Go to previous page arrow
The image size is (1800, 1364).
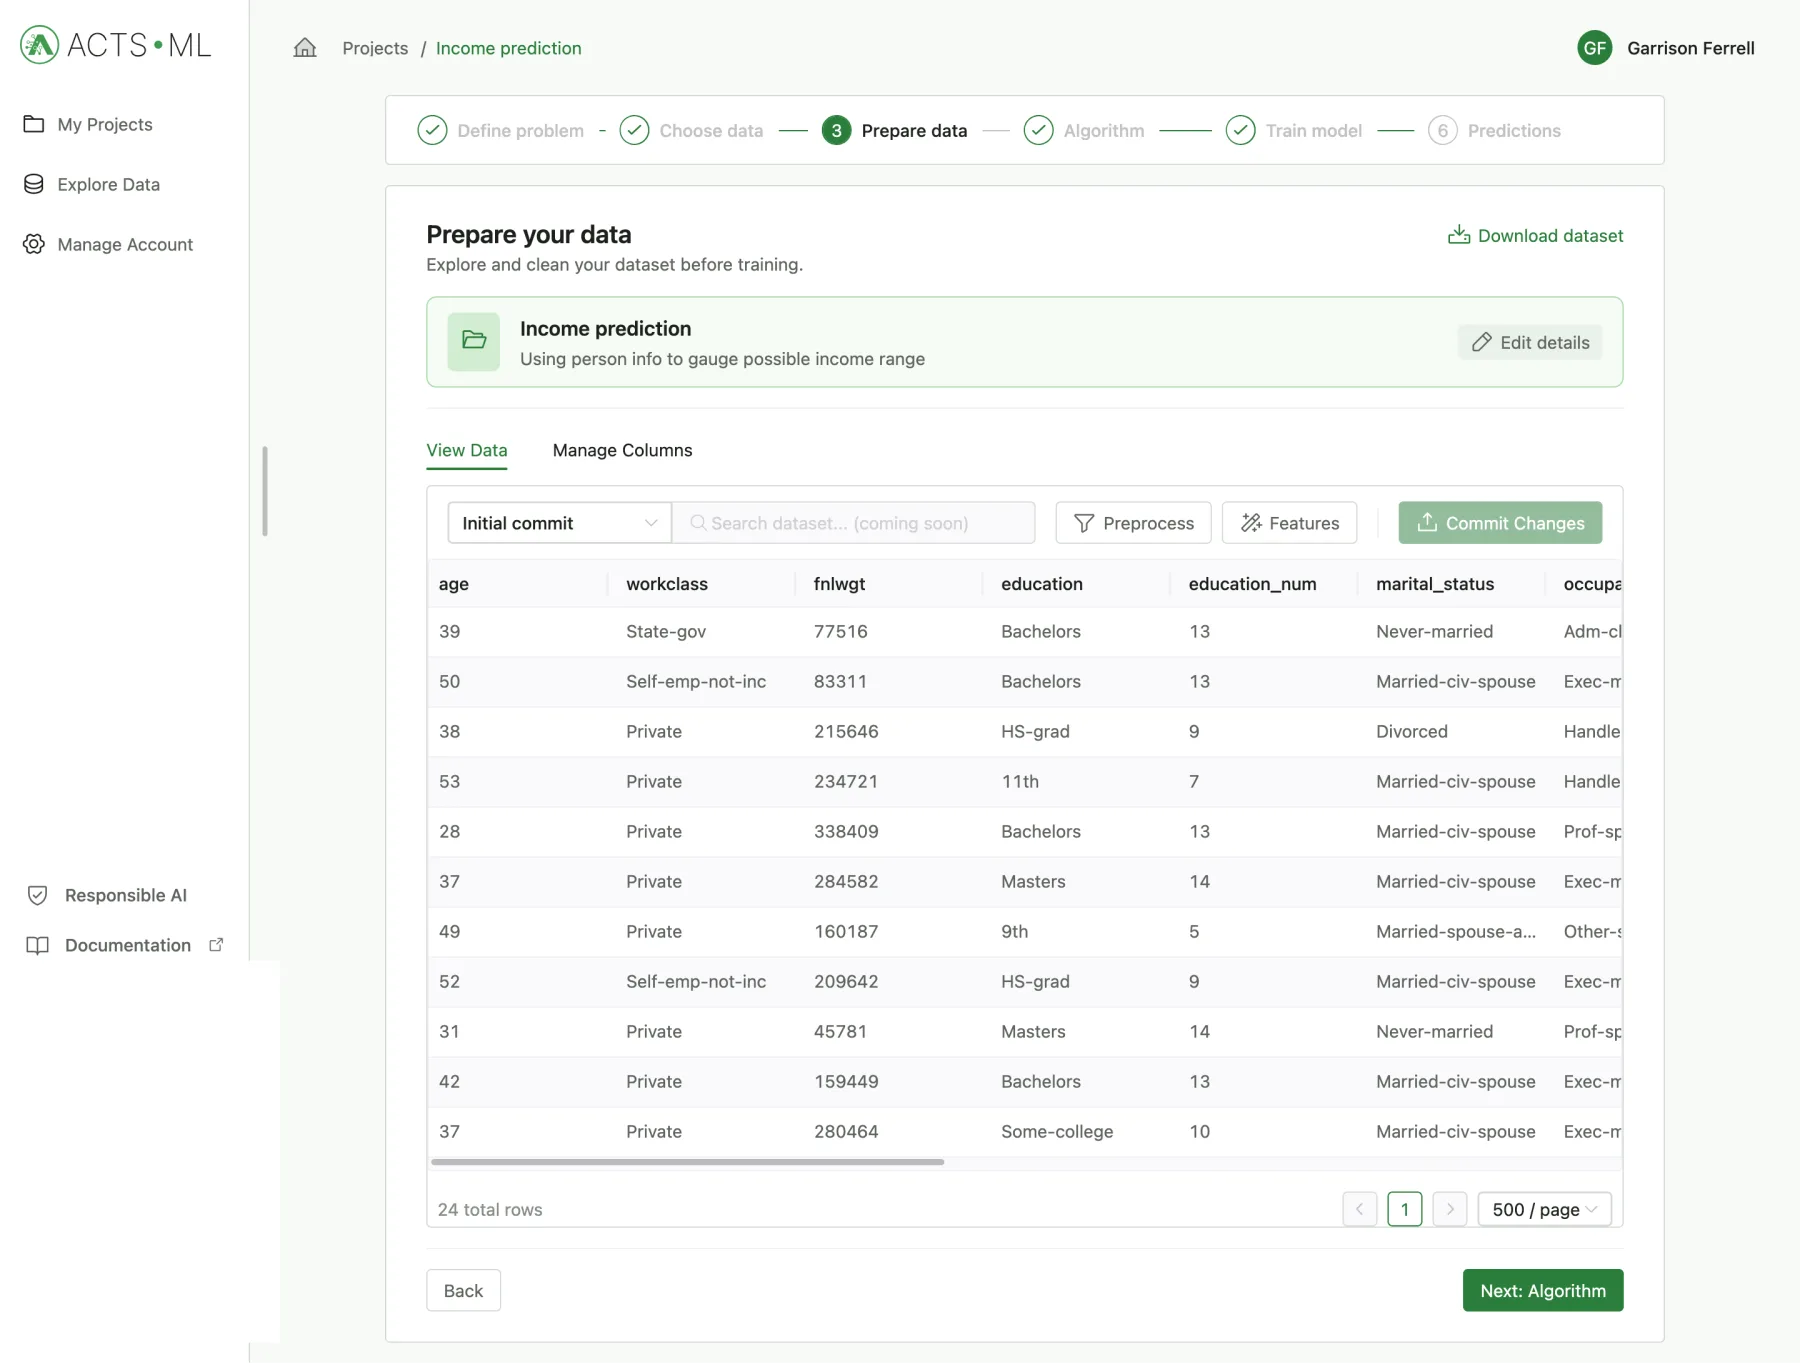coord(1360,1209)
